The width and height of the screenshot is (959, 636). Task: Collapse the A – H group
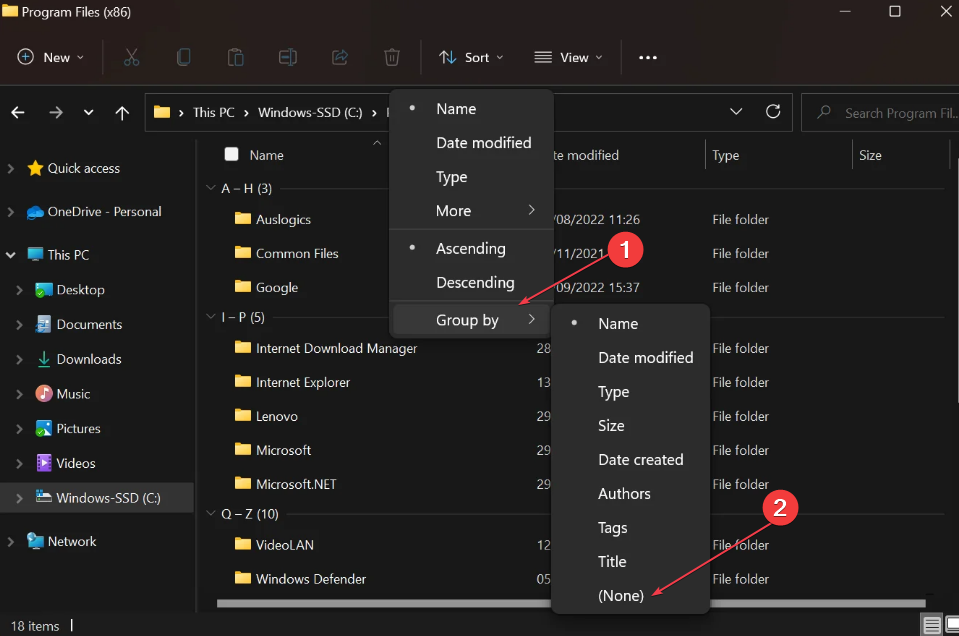pyautogui.click(x=210, y=189)
